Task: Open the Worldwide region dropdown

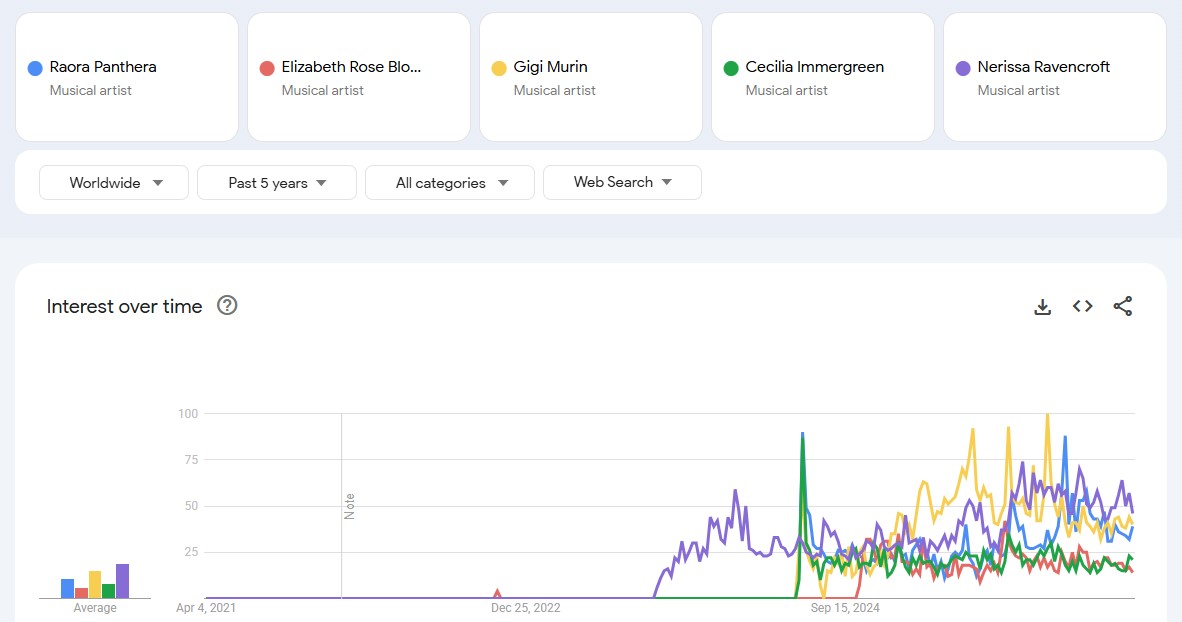Action: [x=114, y=182]
